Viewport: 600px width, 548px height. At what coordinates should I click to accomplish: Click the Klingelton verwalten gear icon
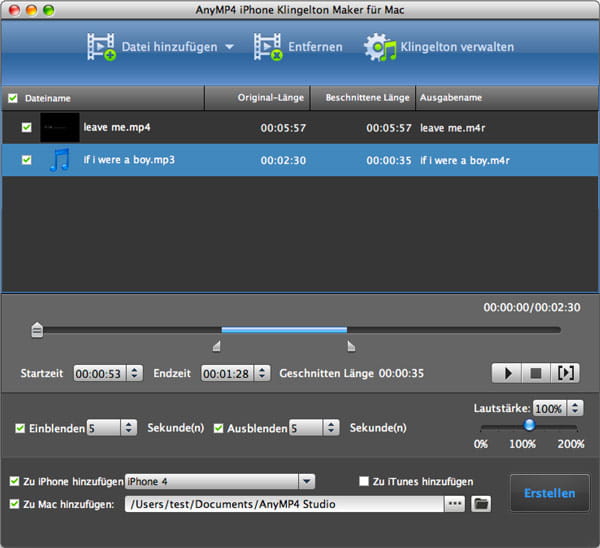[380, 47]
